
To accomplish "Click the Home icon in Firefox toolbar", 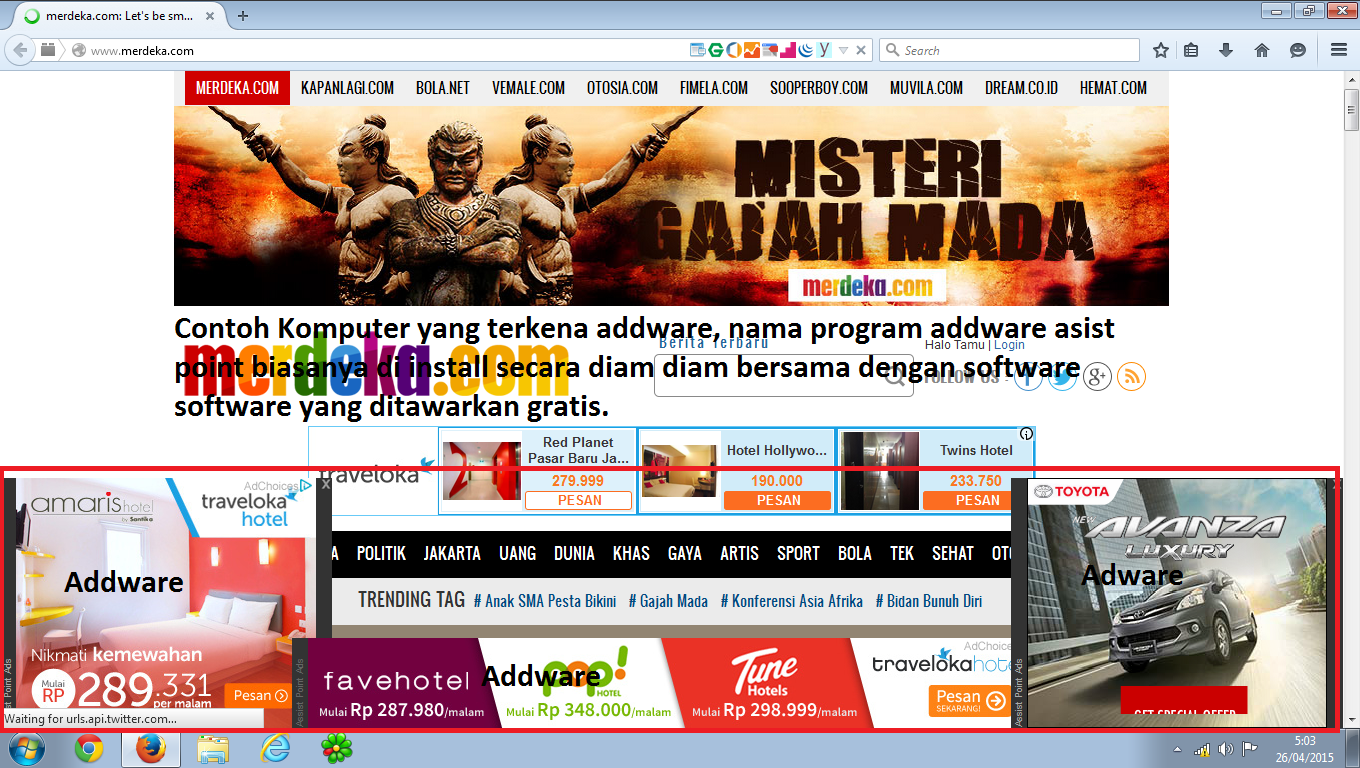I will coord(1262,50).
